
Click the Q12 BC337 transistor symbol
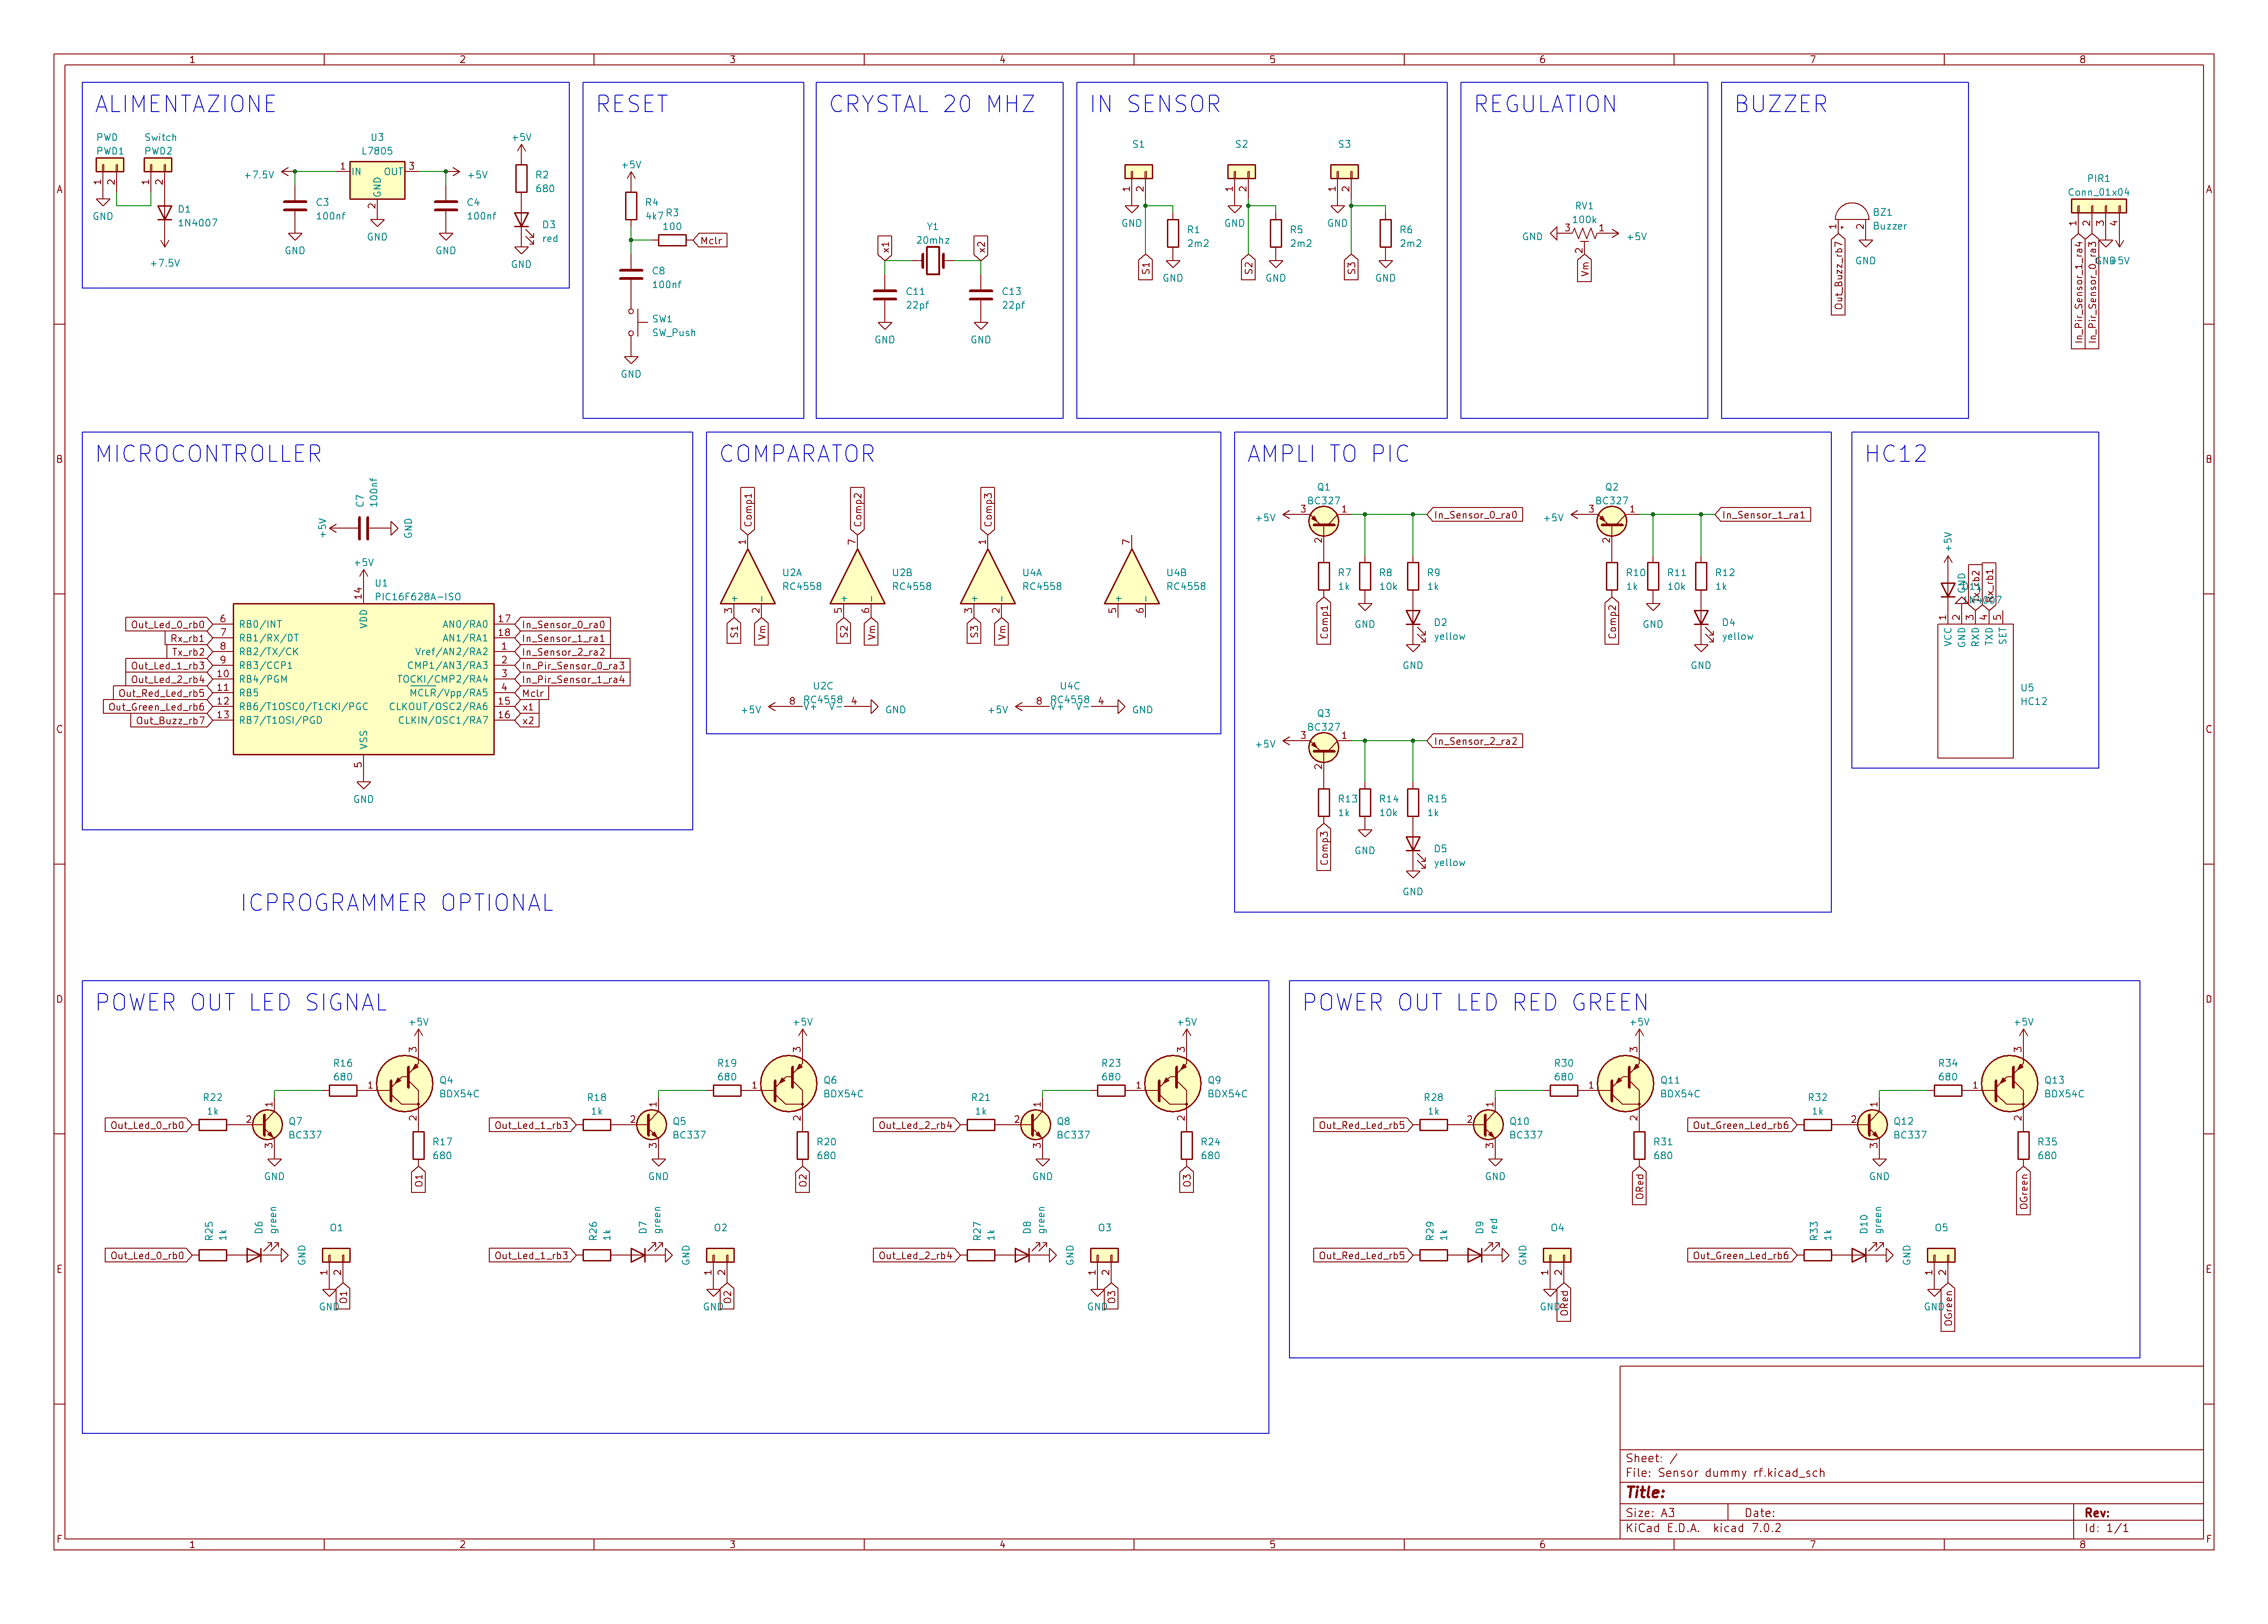[1873, 1125]
